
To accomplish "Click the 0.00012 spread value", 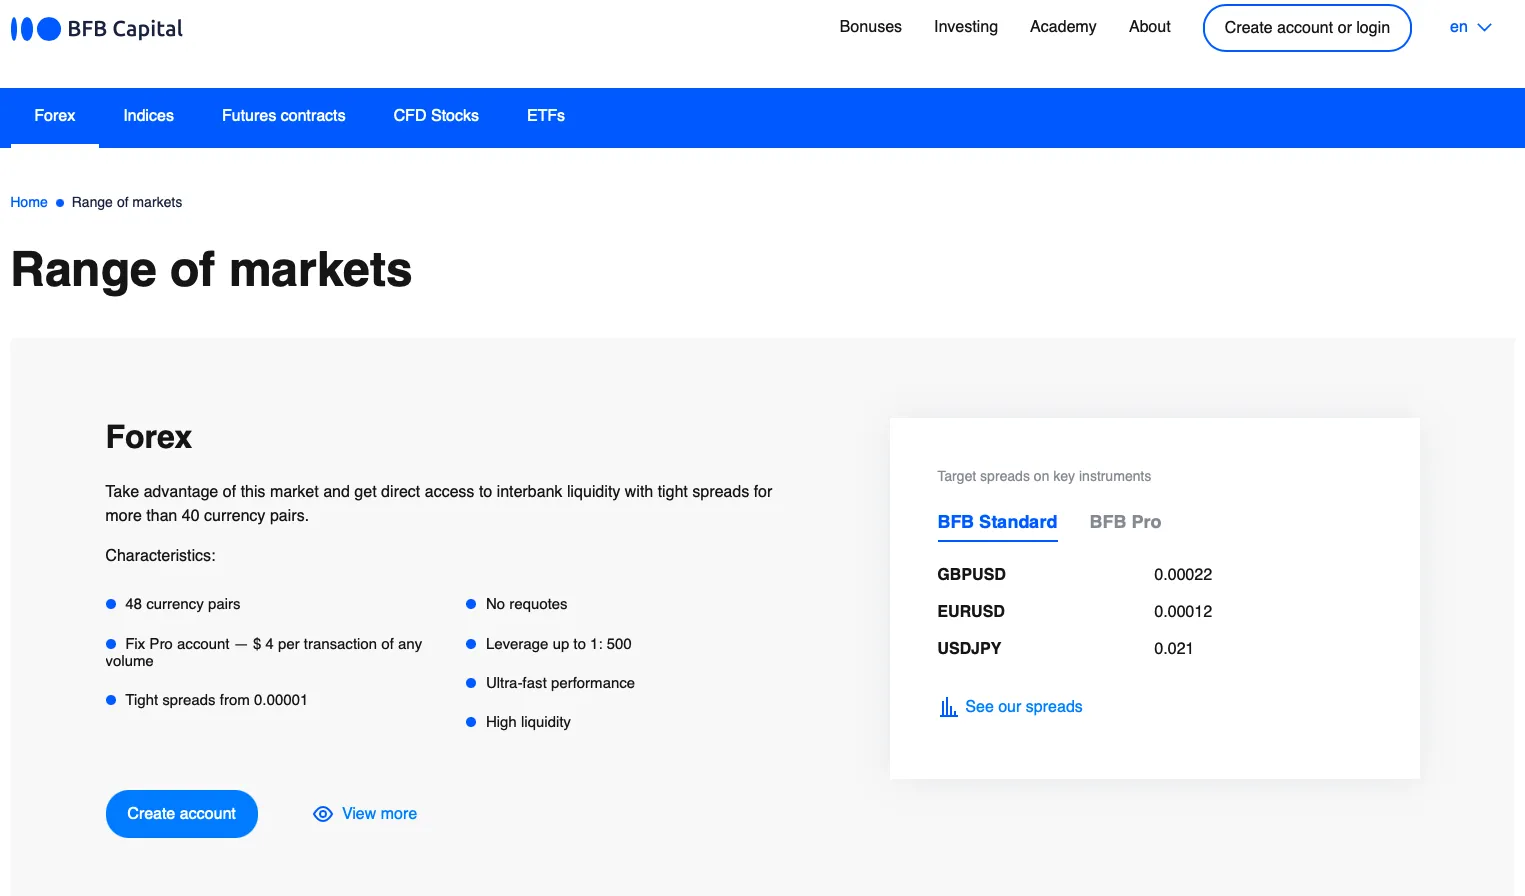I will pos(1183,612).
